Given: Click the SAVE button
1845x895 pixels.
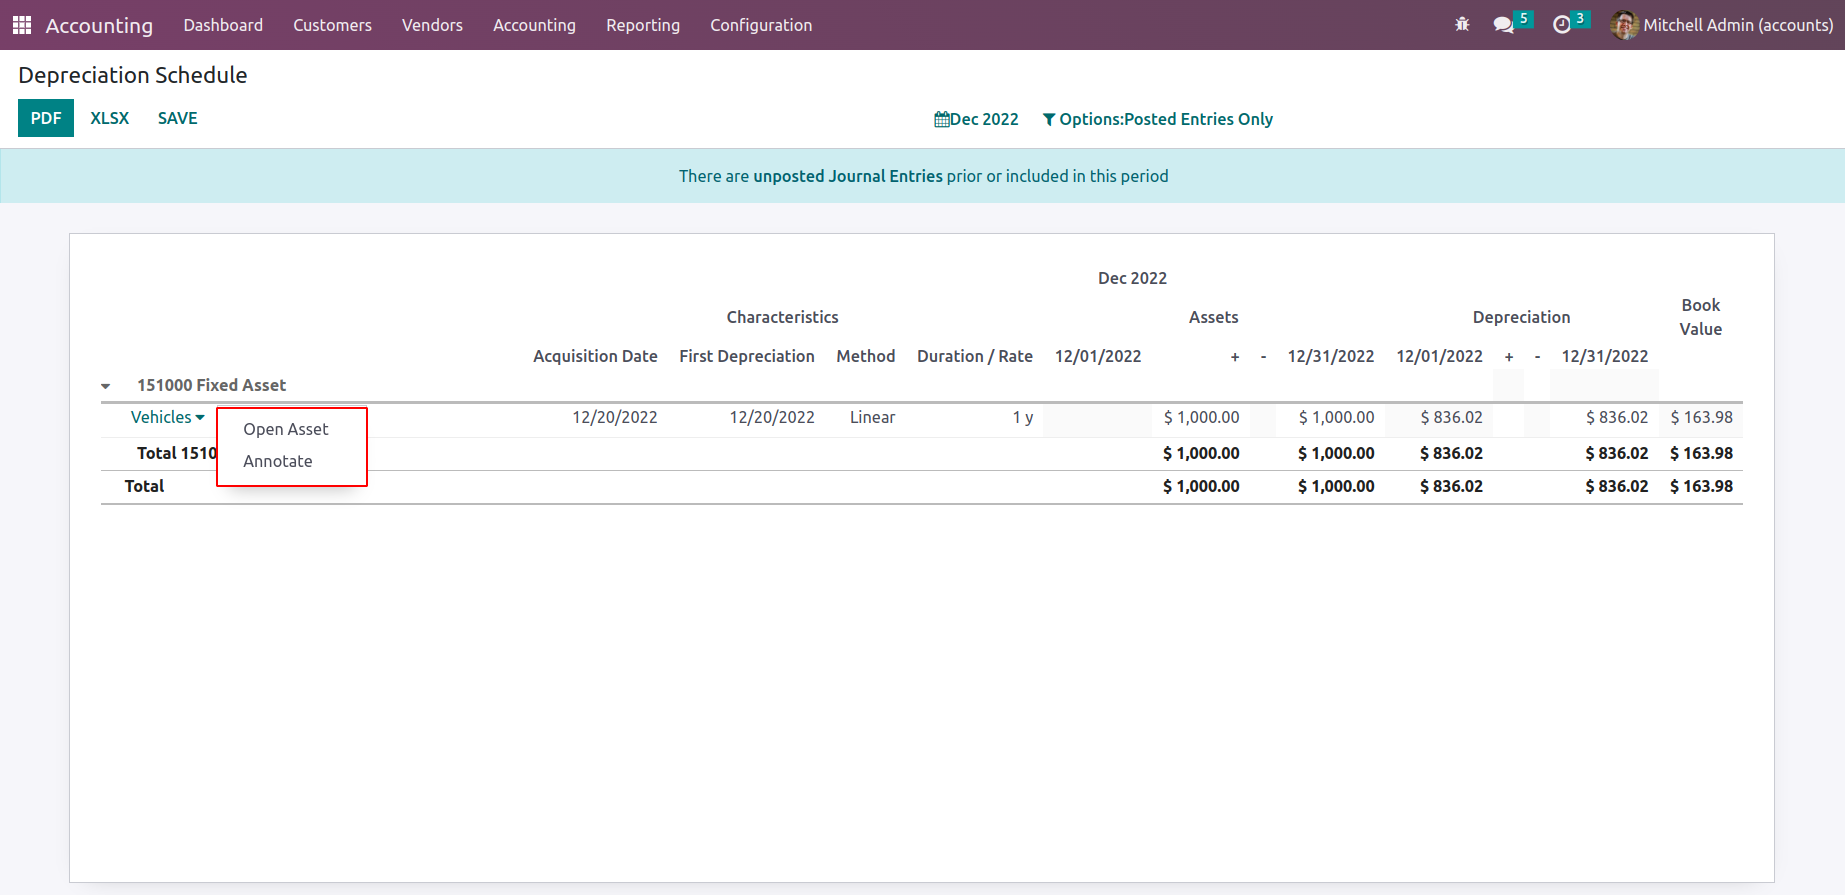Looking at the screenshot, I should coord(177,118).
